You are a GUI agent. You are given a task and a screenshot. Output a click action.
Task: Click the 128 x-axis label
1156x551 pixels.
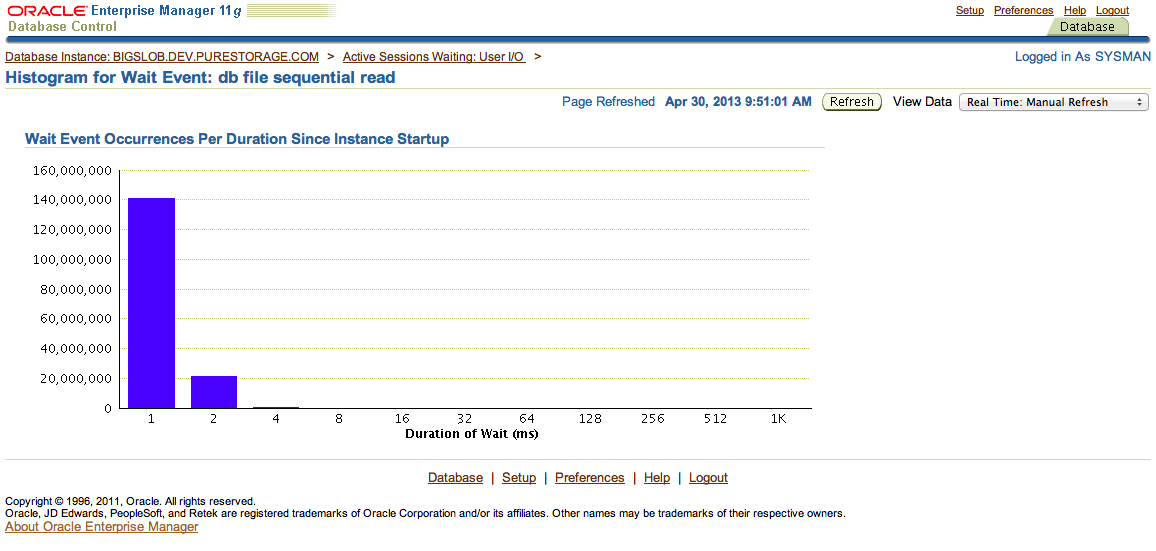tap(591, 419)
